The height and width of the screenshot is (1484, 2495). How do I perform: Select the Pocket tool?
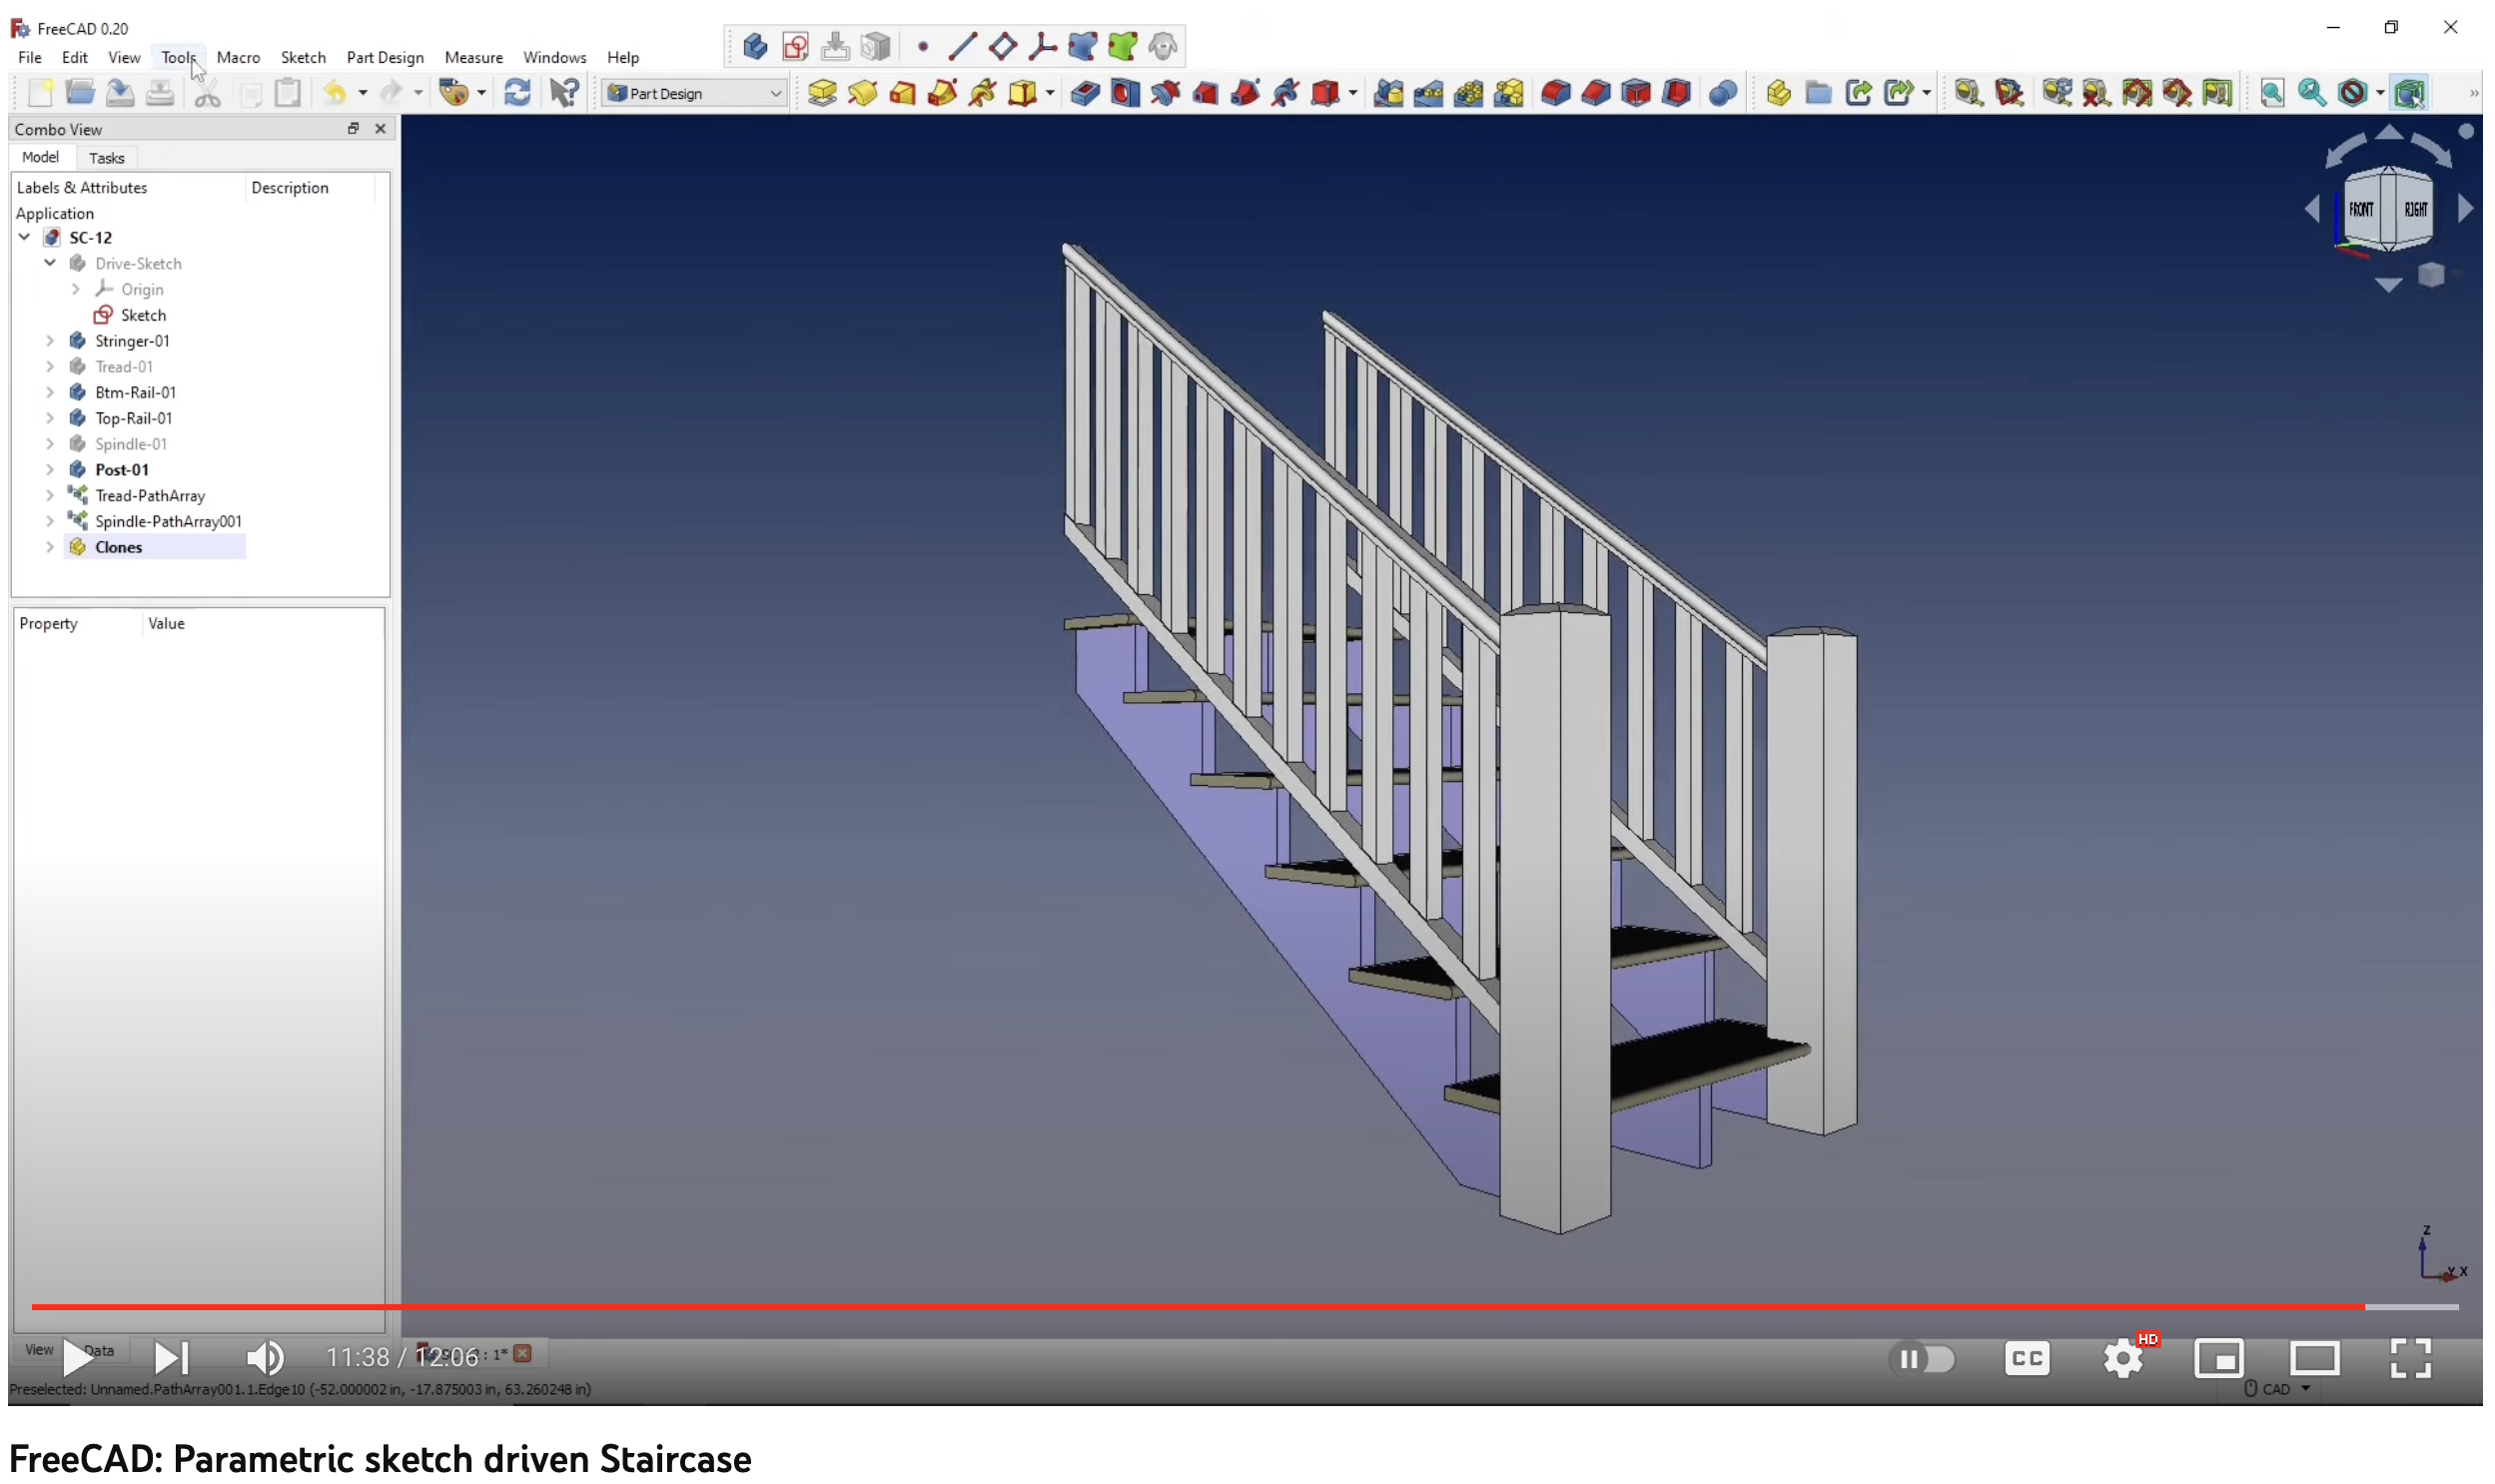(1087, 92)
